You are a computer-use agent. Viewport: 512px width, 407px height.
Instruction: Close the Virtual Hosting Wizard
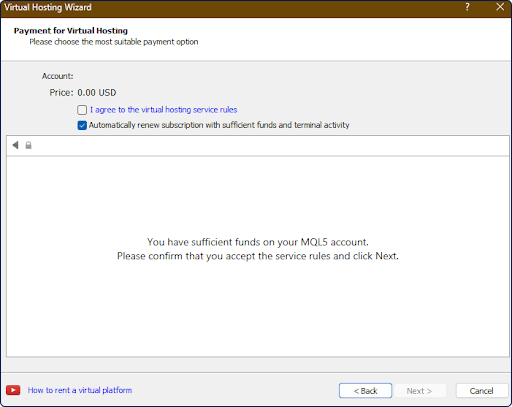(500, 7)
